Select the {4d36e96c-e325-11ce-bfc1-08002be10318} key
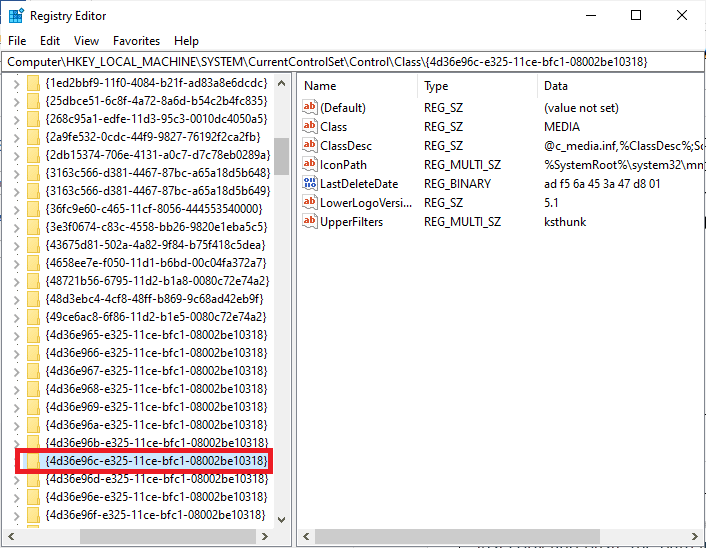This screenshot has height=548, width=706. point(156,461)
